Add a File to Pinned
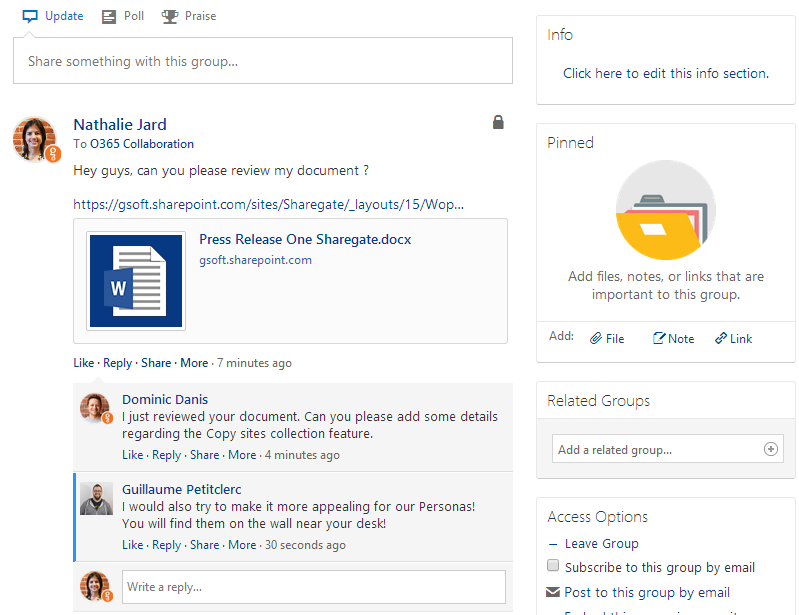 point(607,339)
